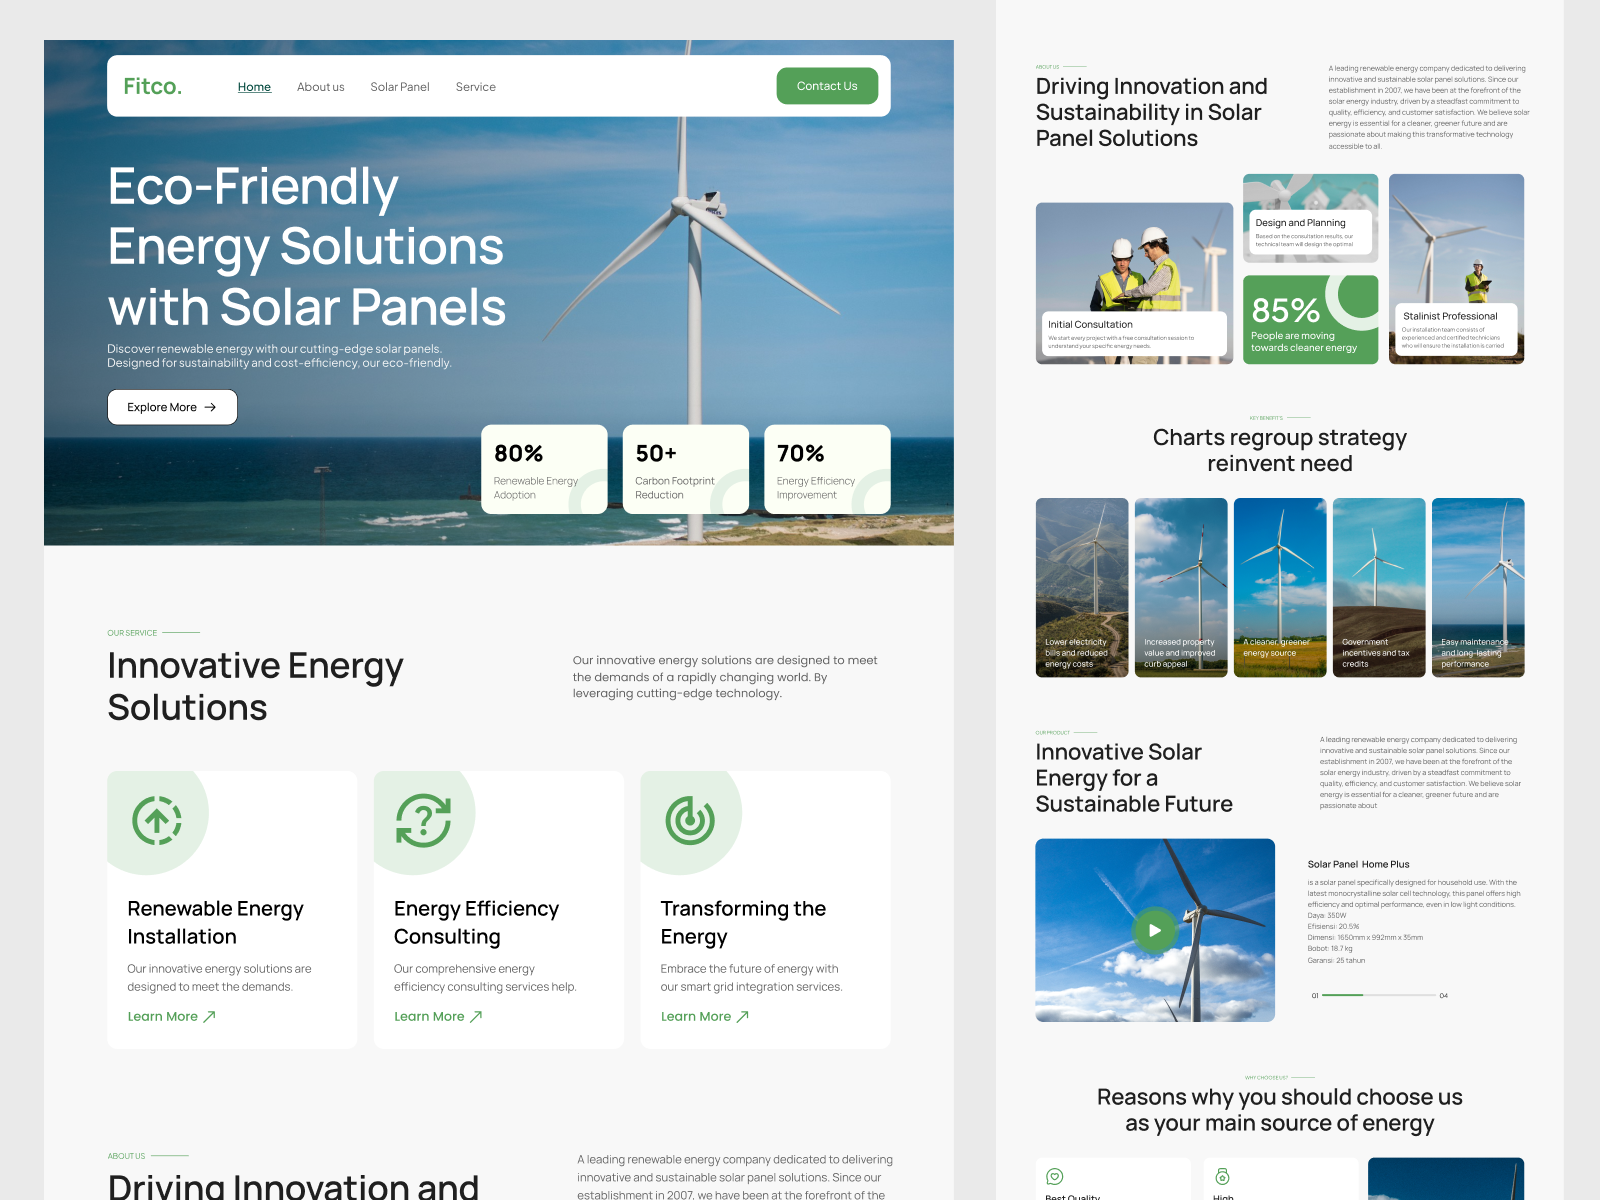Open Learn More under Renewable Energy Installation
Viewport: 1600px width, 1200px height.
(x=163, y=1016)
